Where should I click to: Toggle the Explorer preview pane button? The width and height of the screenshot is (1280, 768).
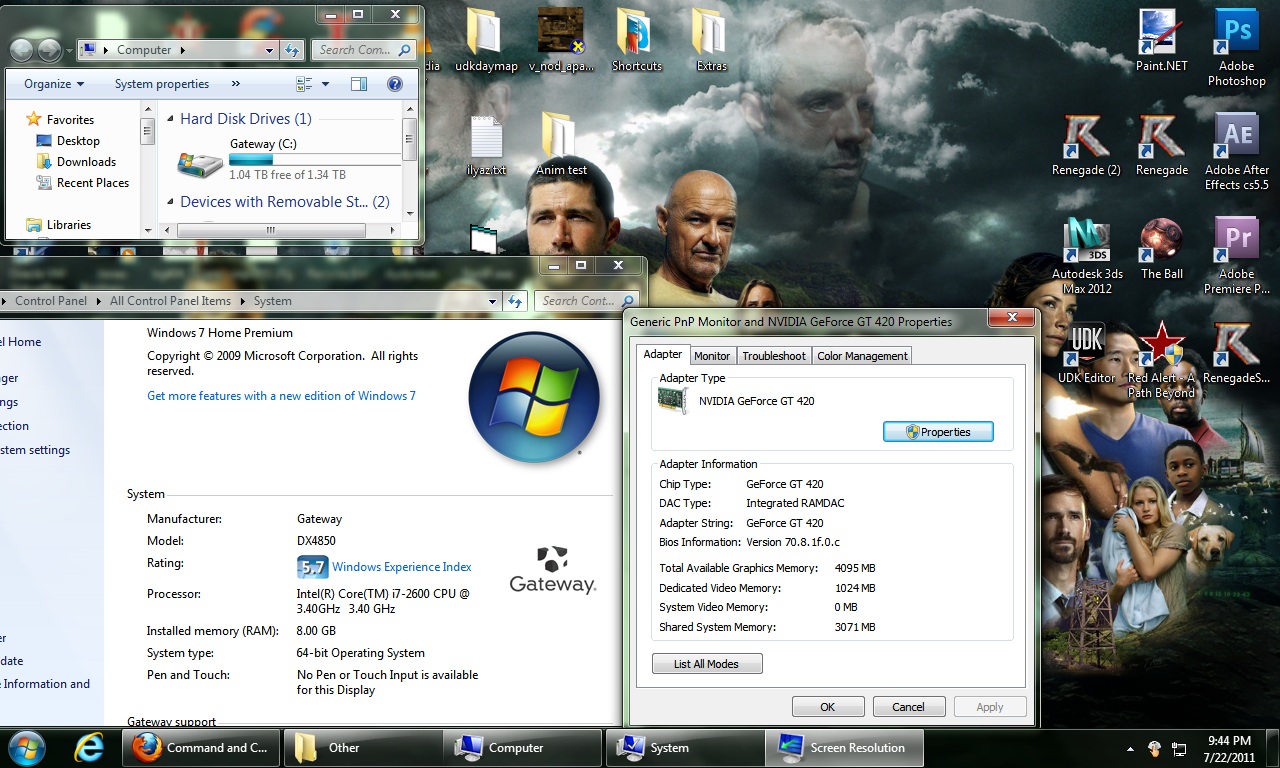point(359,84)
